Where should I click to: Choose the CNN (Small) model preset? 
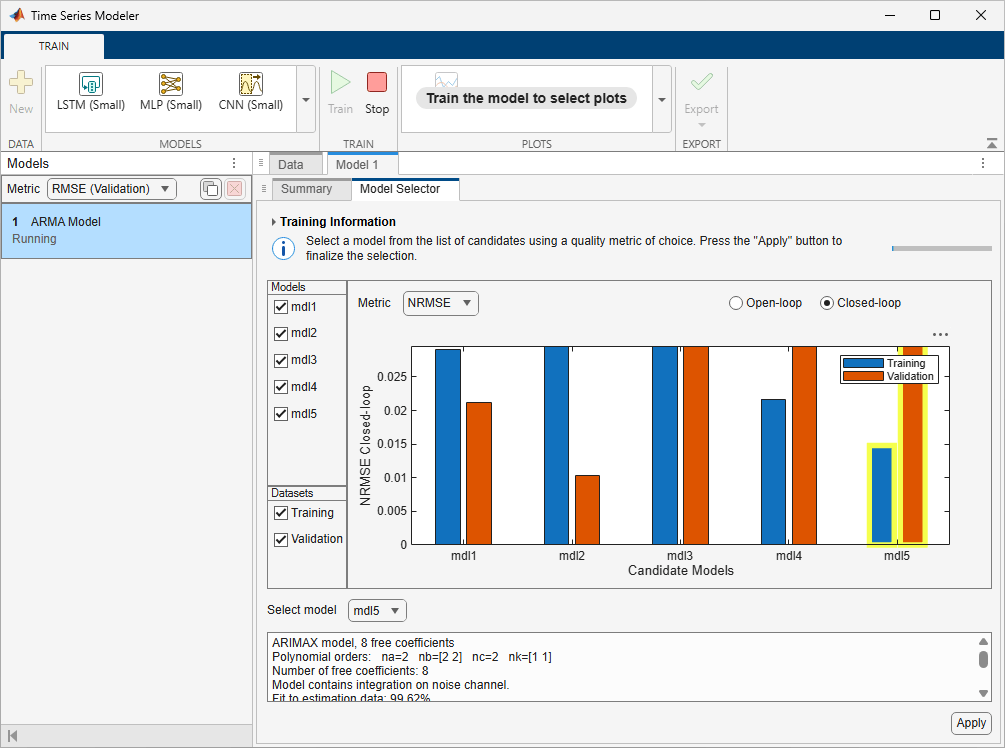[x=250, y=91]
